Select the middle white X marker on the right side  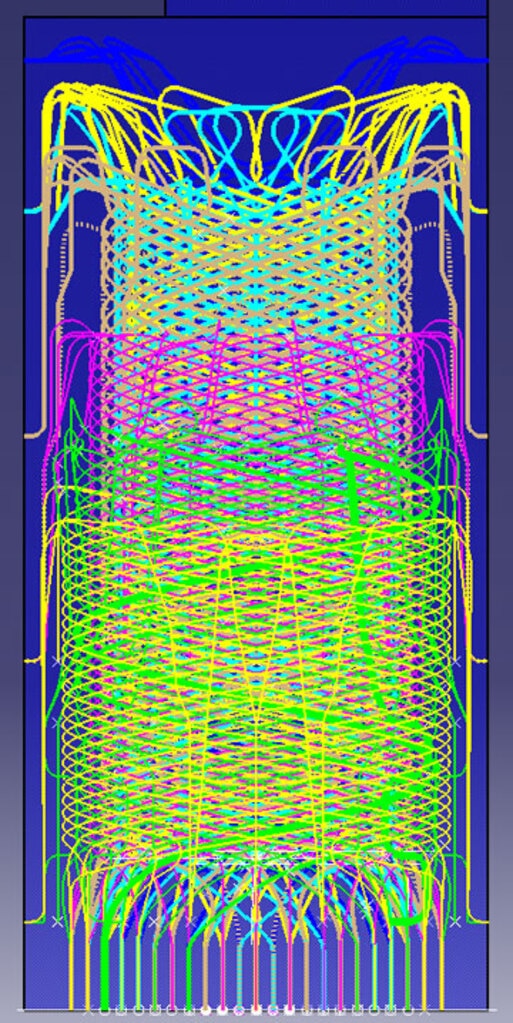point(456,723)
